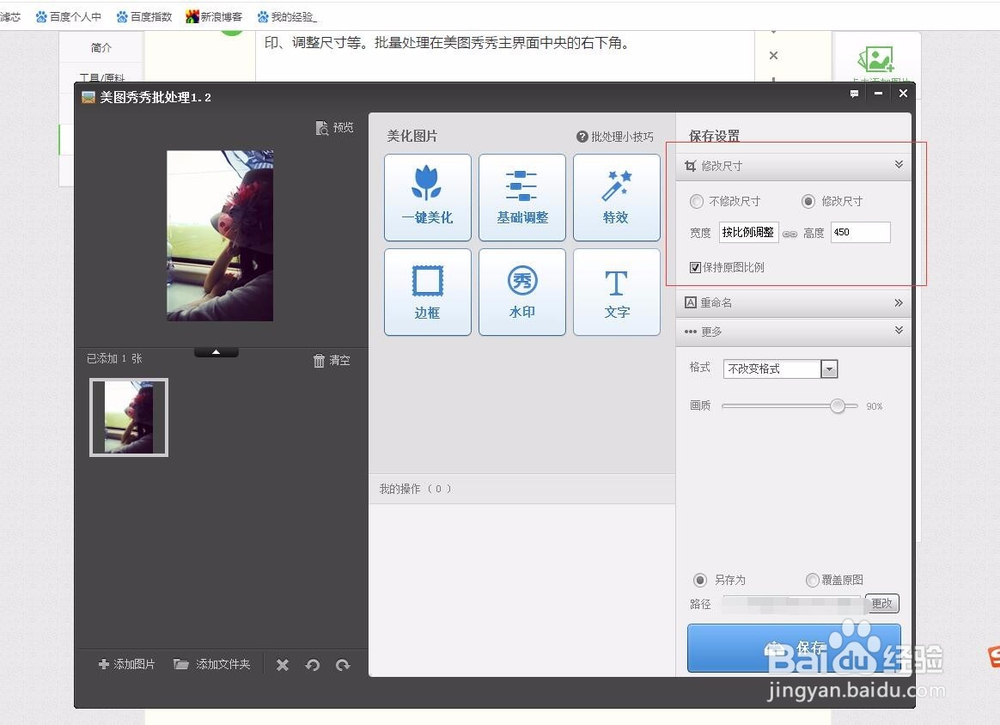Open the 边框 (frames) tool

pos(427,292)
